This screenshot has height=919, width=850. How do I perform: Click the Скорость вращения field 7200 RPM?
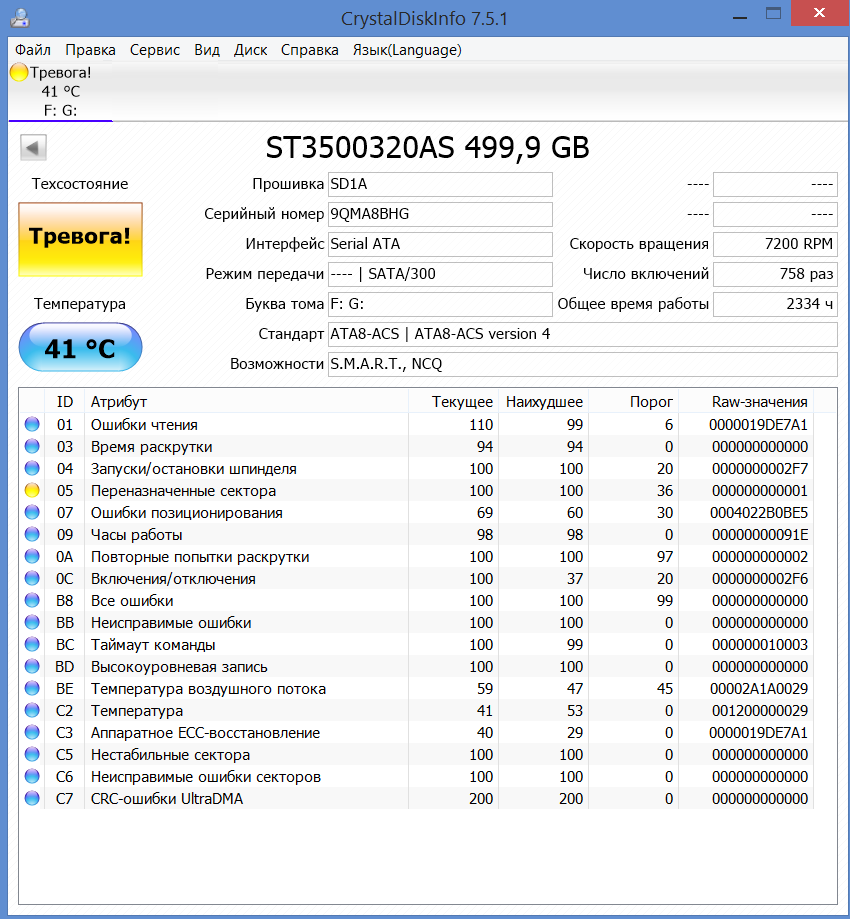tap(775, 244)
